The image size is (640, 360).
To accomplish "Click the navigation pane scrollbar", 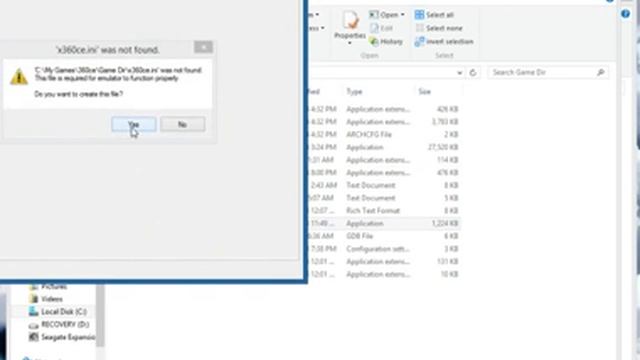I will click(x=100, y=315).
